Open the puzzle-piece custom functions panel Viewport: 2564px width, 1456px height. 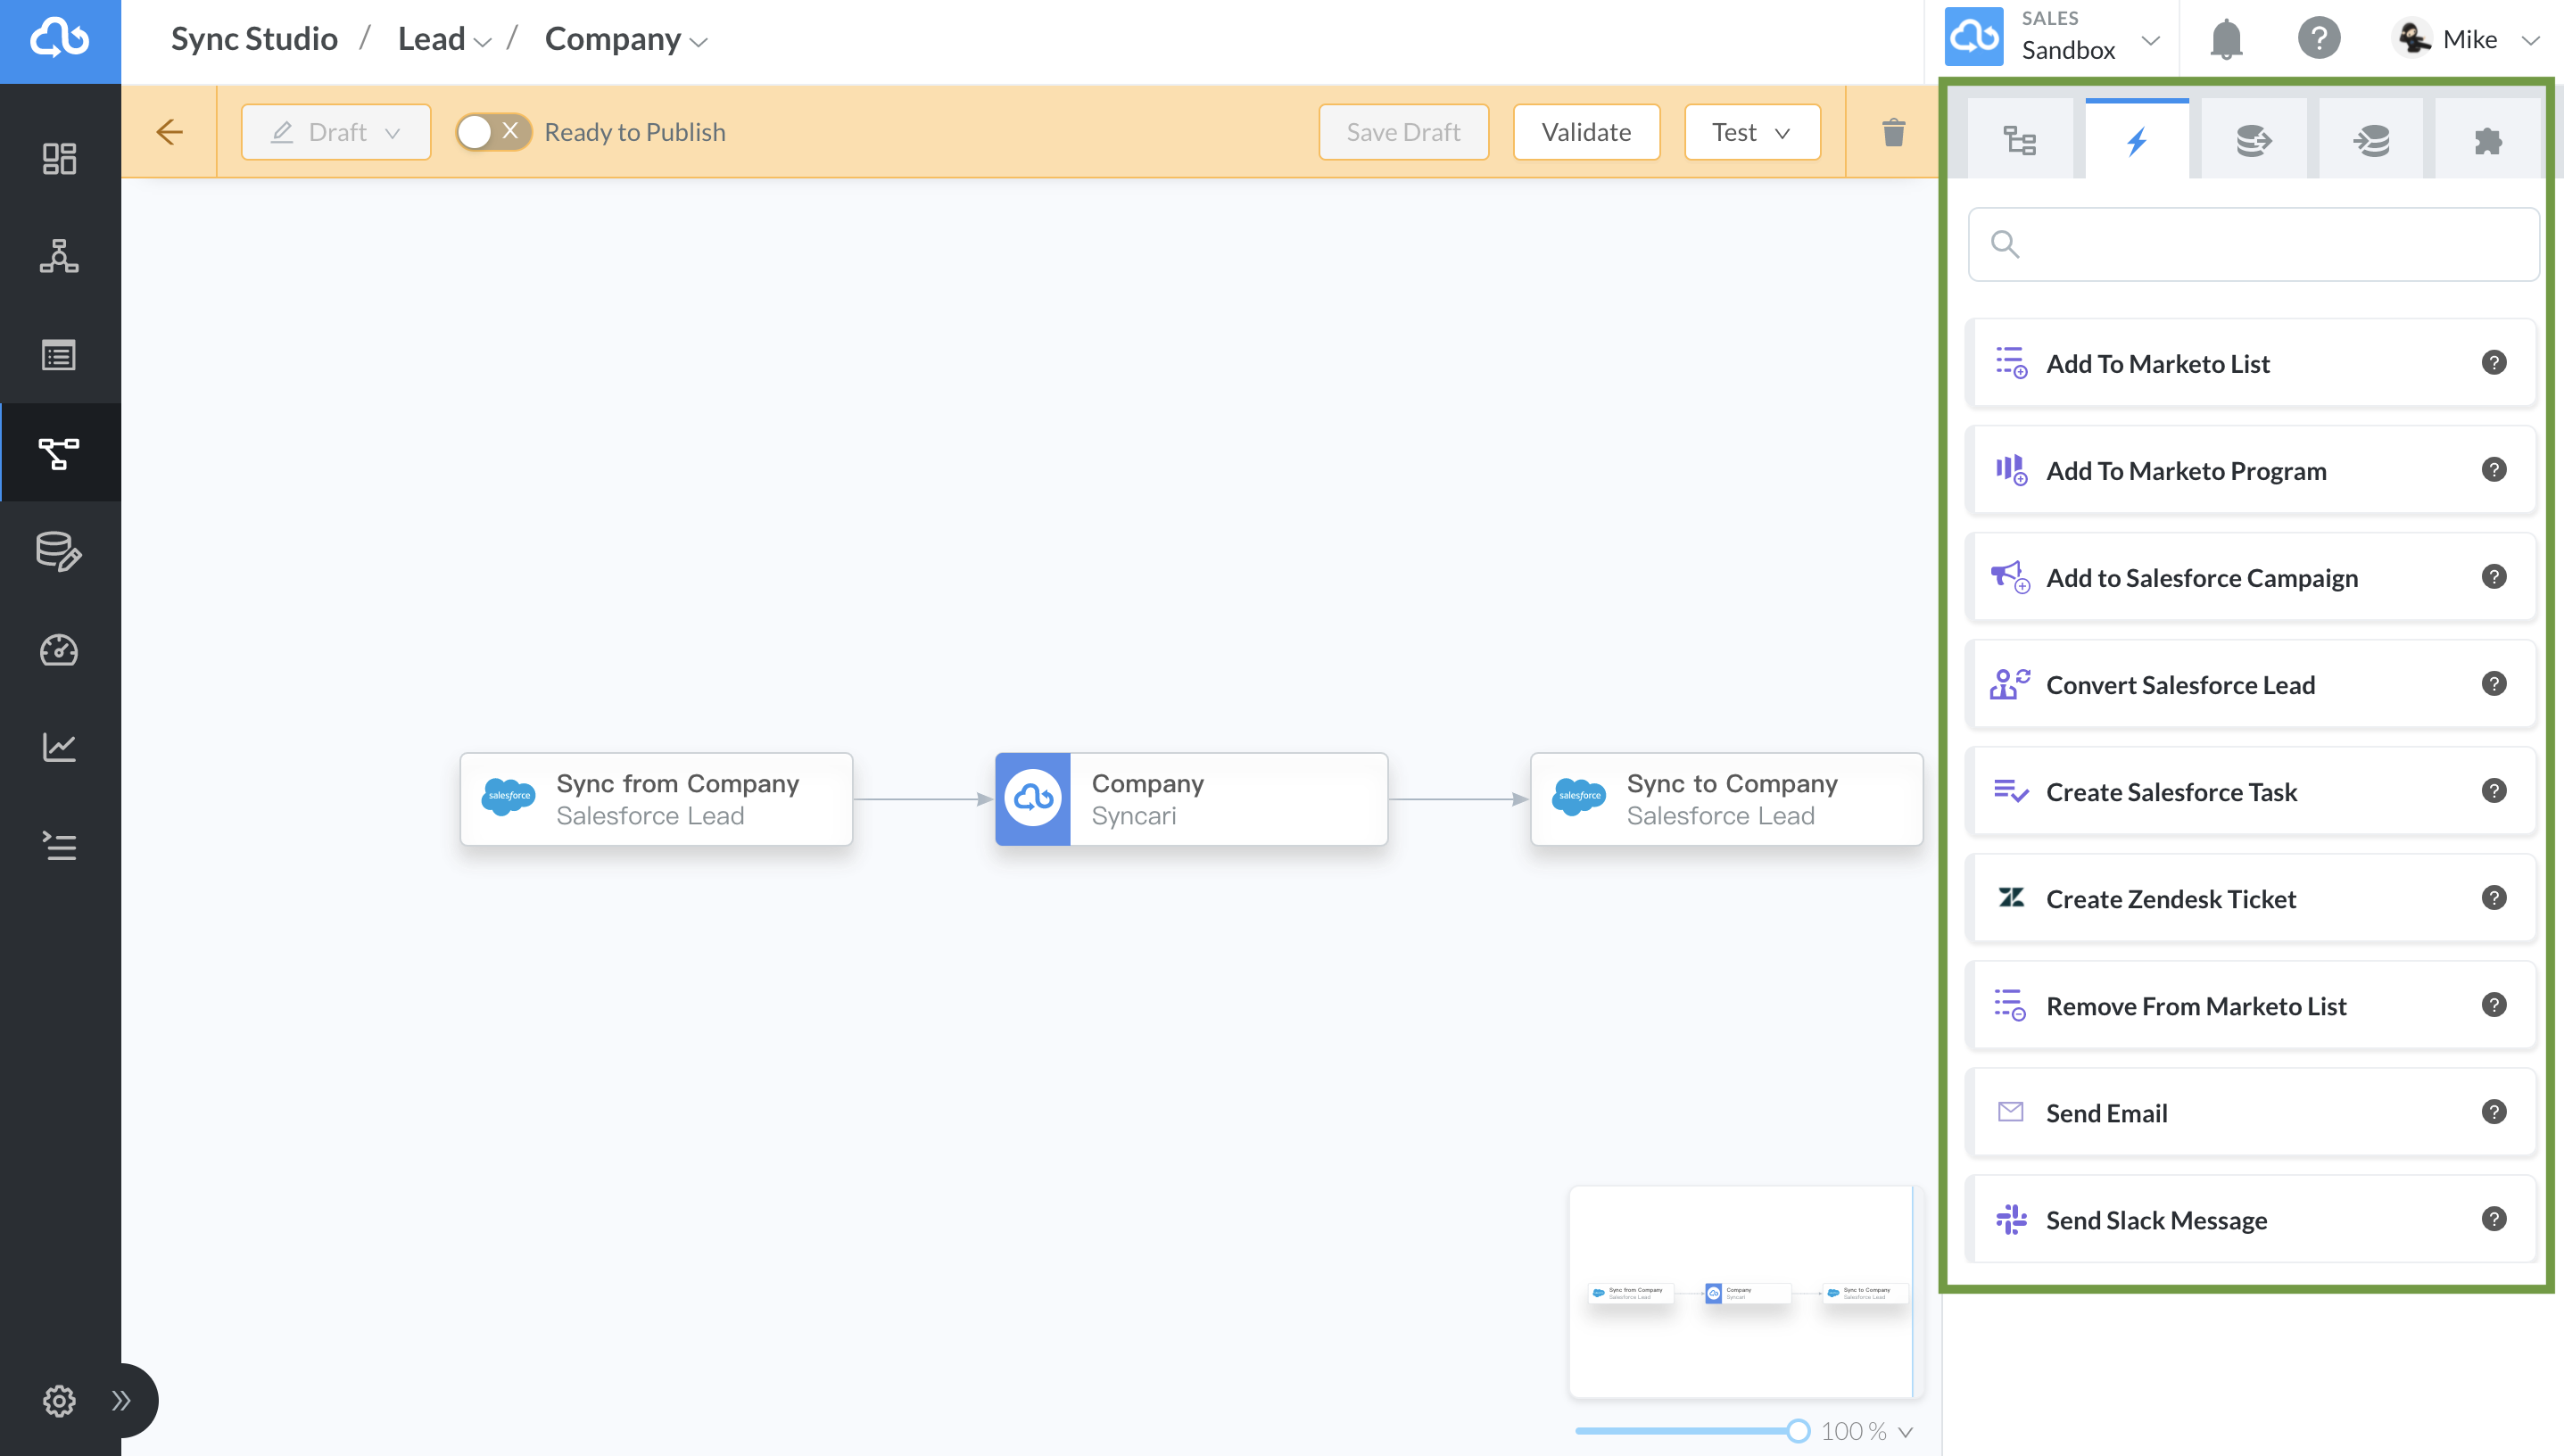point(2488,140)
